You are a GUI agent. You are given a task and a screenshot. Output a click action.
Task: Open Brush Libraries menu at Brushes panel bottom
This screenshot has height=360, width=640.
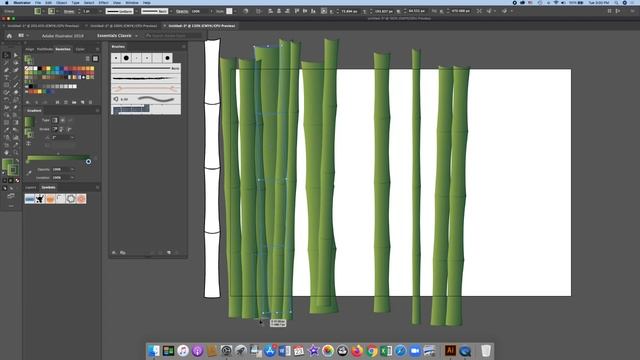pos(114,253)
